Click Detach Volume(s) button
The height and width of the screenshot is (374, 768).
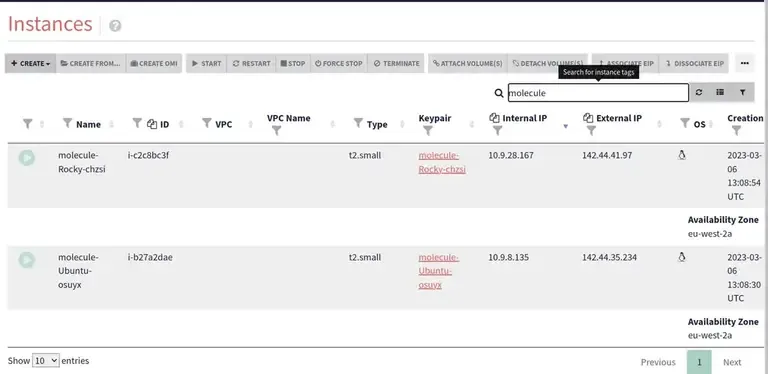point(548,64)
